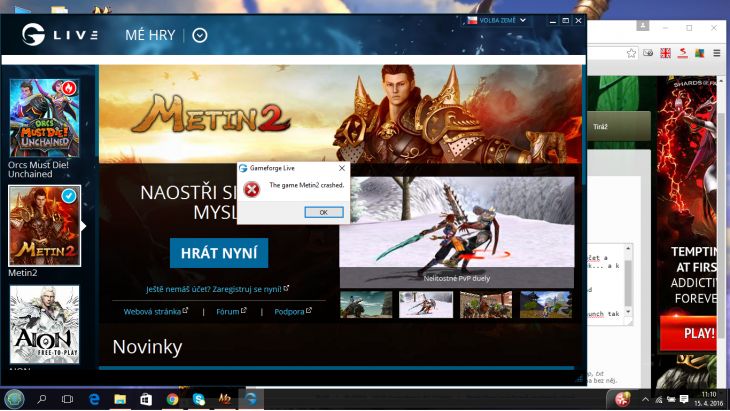Open the Zaregistruj se nyní registration link

(x=217, y=289)
